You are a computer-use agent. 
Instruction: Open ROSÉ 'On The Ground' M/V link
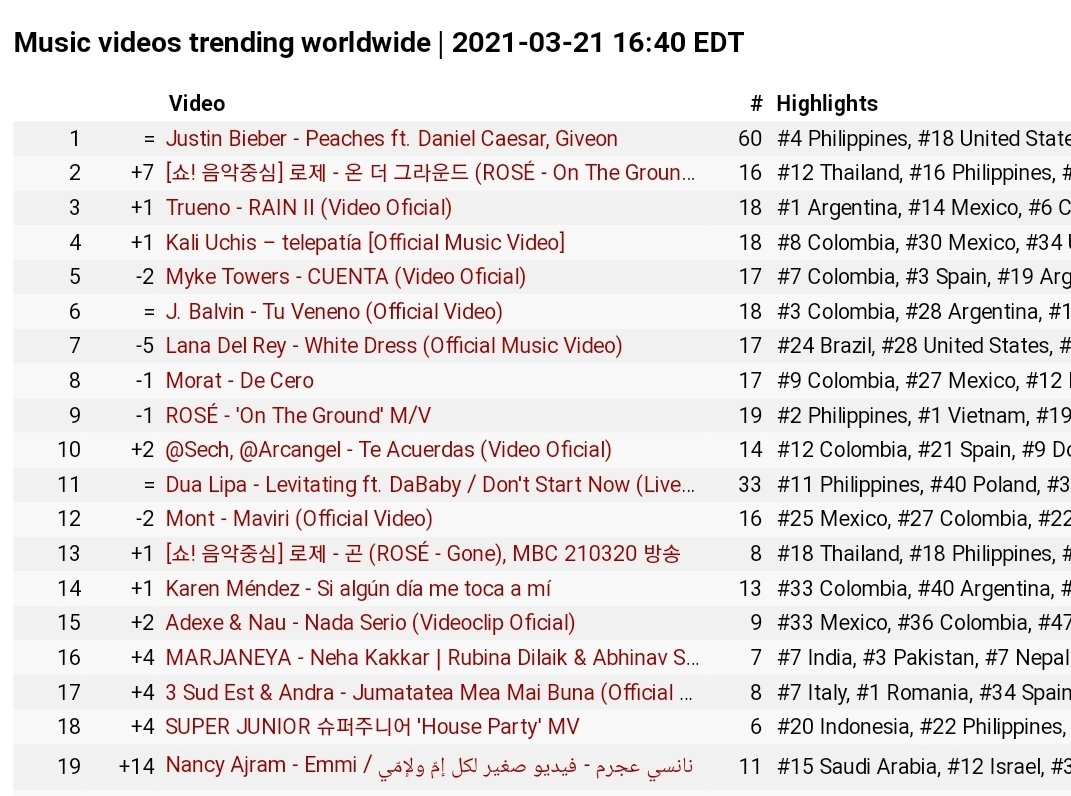(298, 415)
